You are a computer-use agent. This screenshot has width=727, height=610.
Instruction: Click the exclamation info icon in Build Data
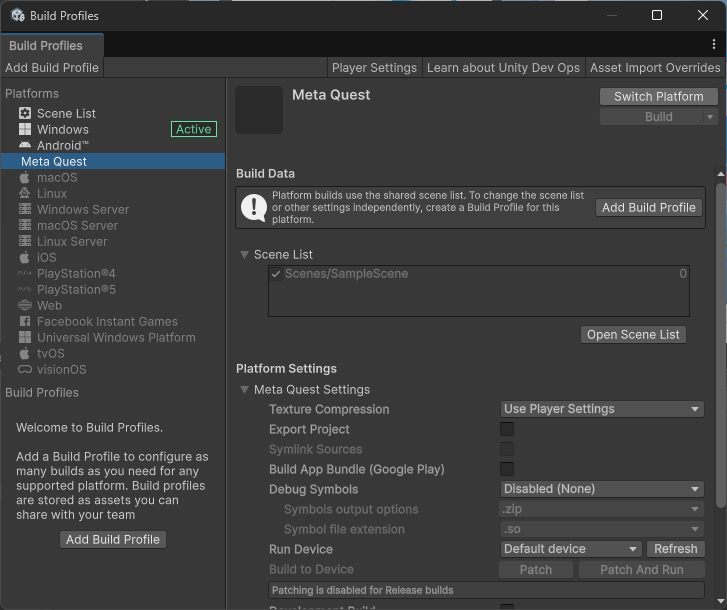pos(254,207)
